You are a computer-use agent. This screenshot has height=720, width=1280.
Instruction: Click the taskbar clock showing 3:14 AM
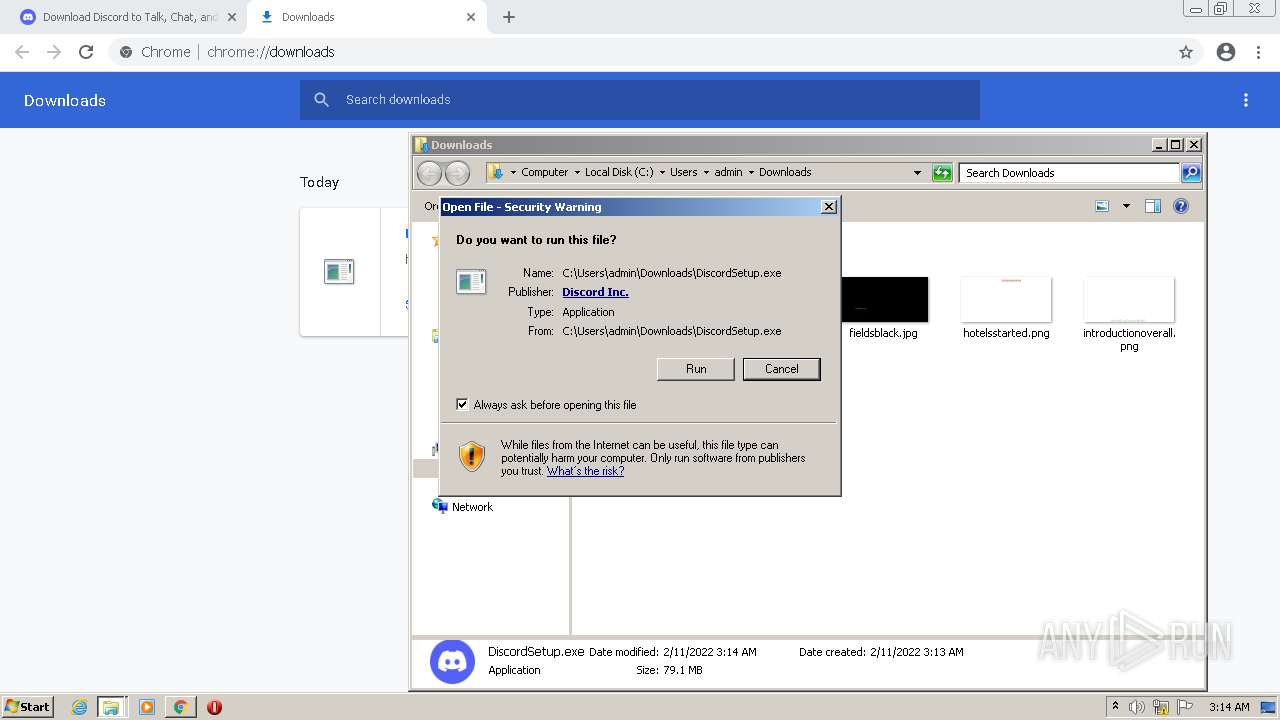coord(1229,707)
